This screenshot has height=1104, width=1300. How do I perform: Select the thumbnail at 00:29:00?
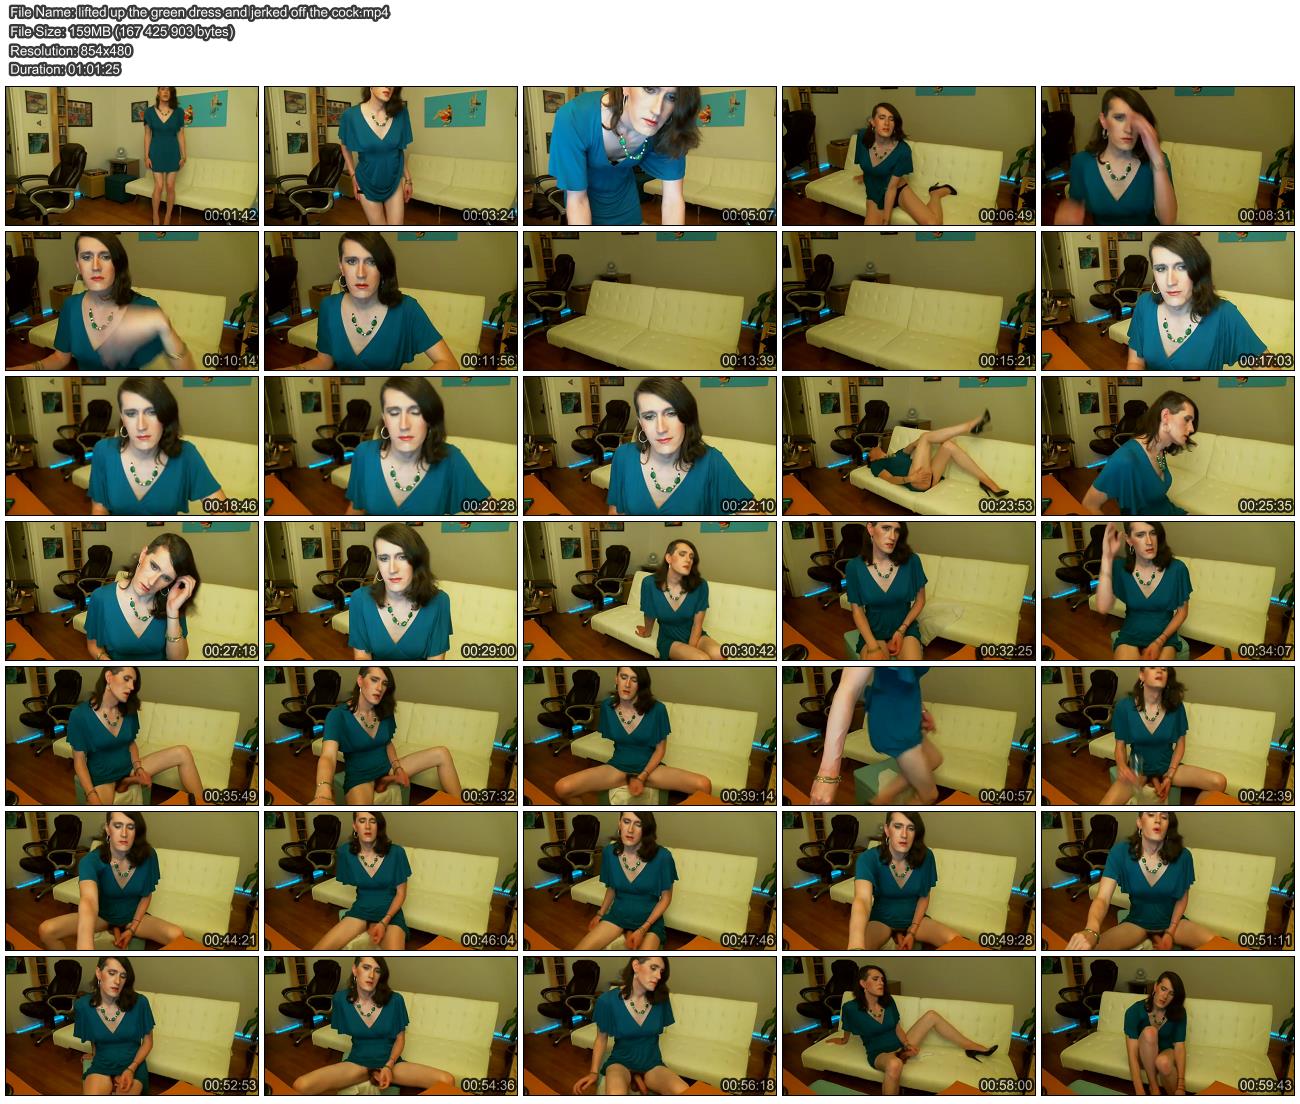pos(390,590)
